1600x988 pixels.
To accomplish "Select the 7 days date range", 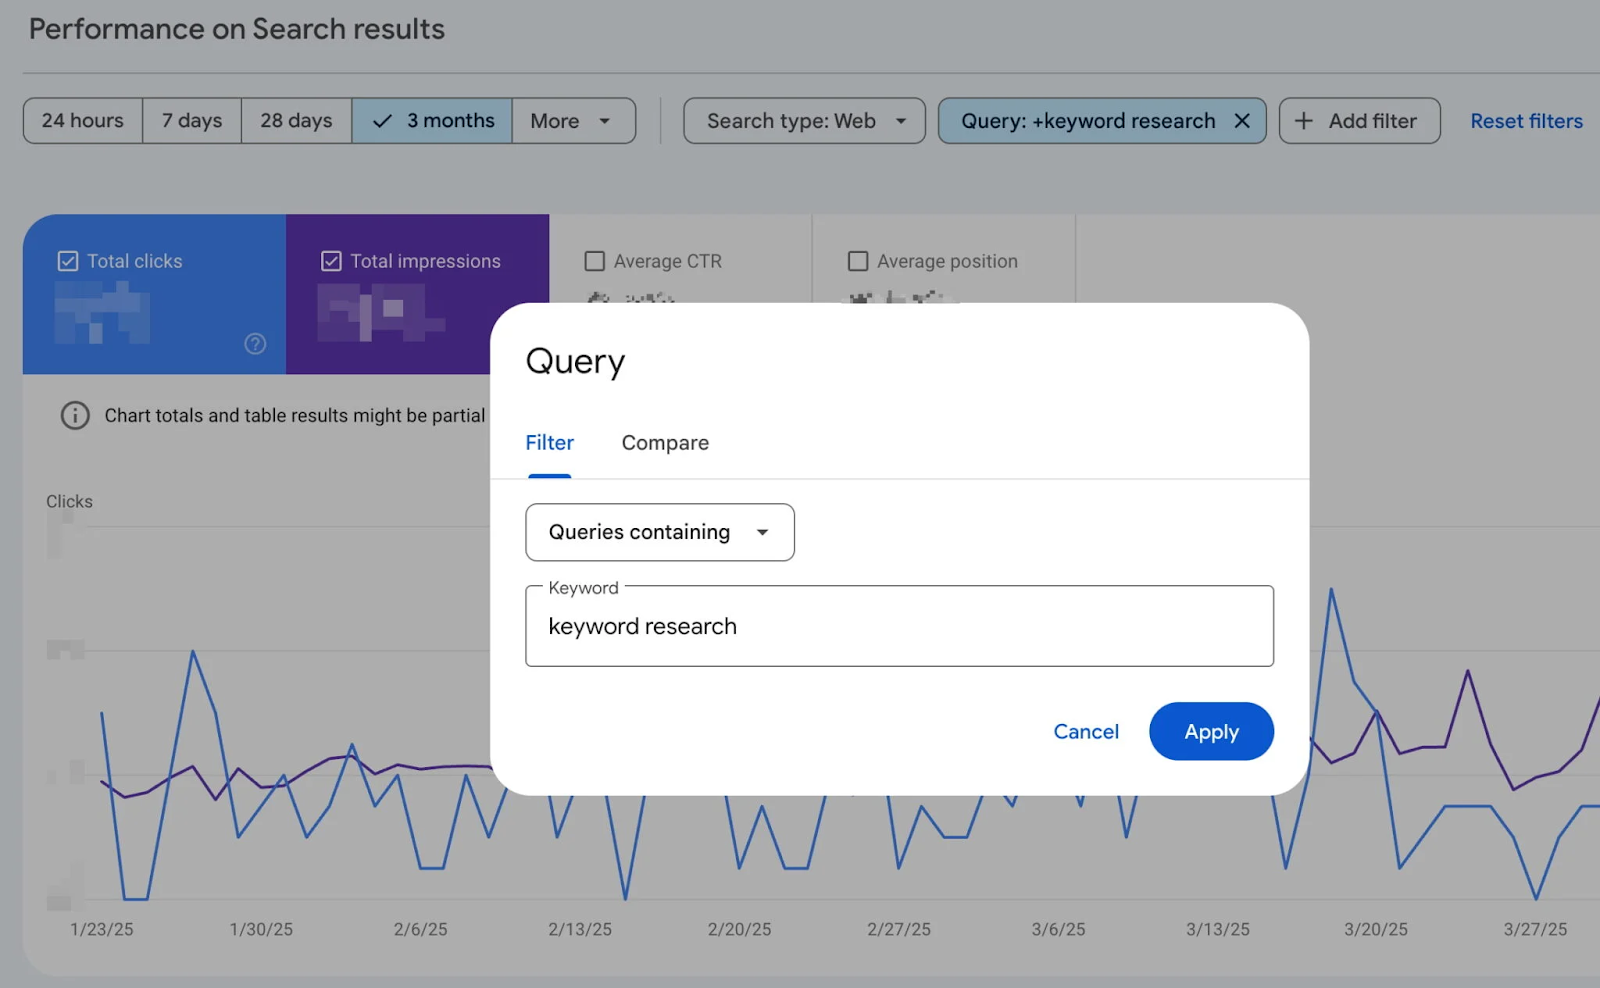I will tap(191, 120).
